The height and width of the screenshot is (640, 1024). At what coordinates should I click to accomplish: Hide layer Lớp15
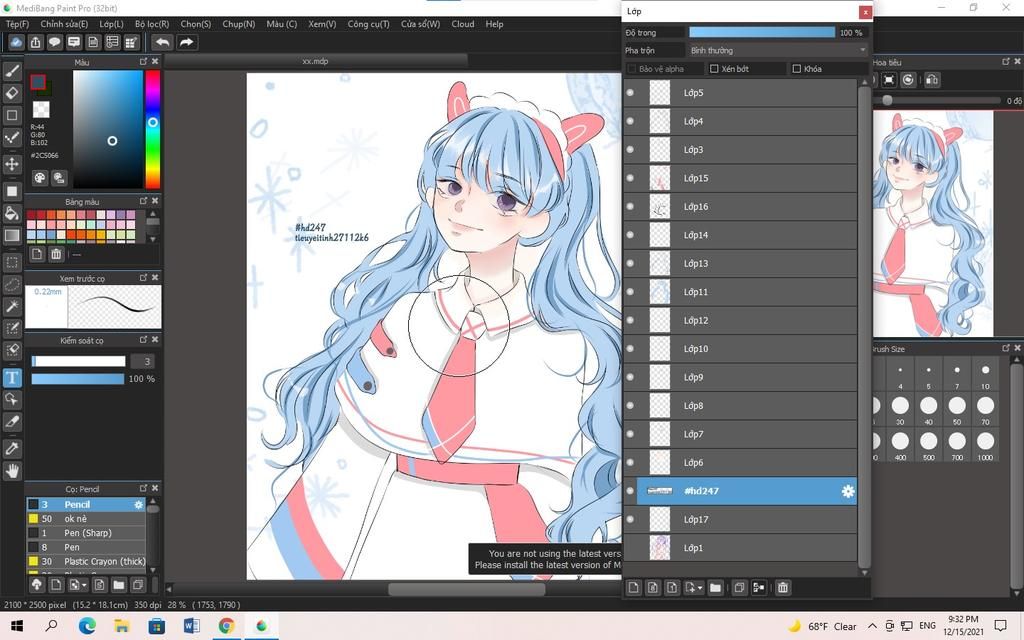[630, 178]
